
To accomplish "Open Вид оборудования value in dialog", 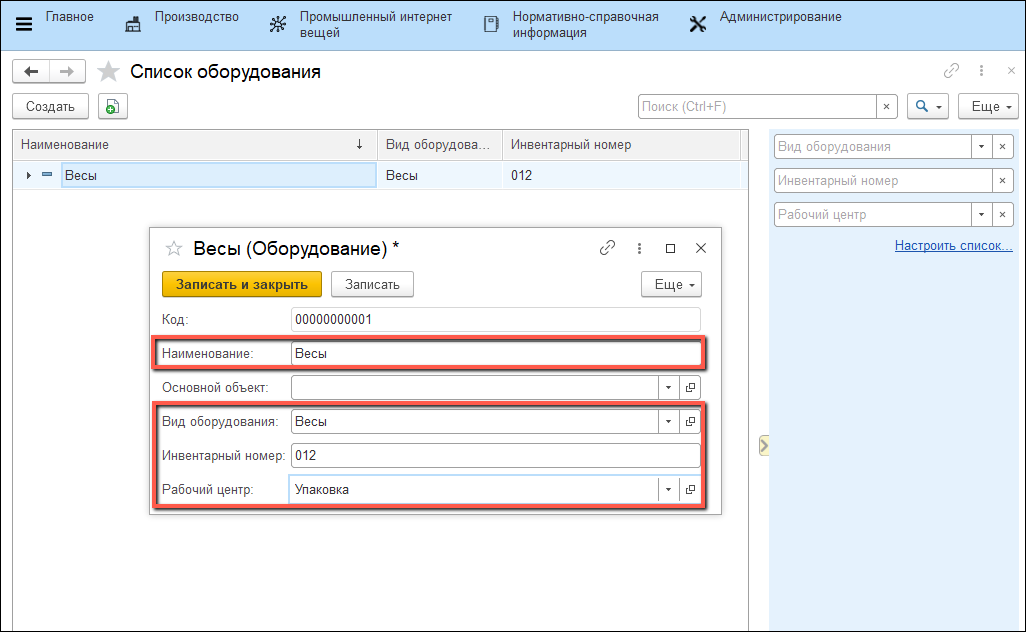I will click(690, 422).
